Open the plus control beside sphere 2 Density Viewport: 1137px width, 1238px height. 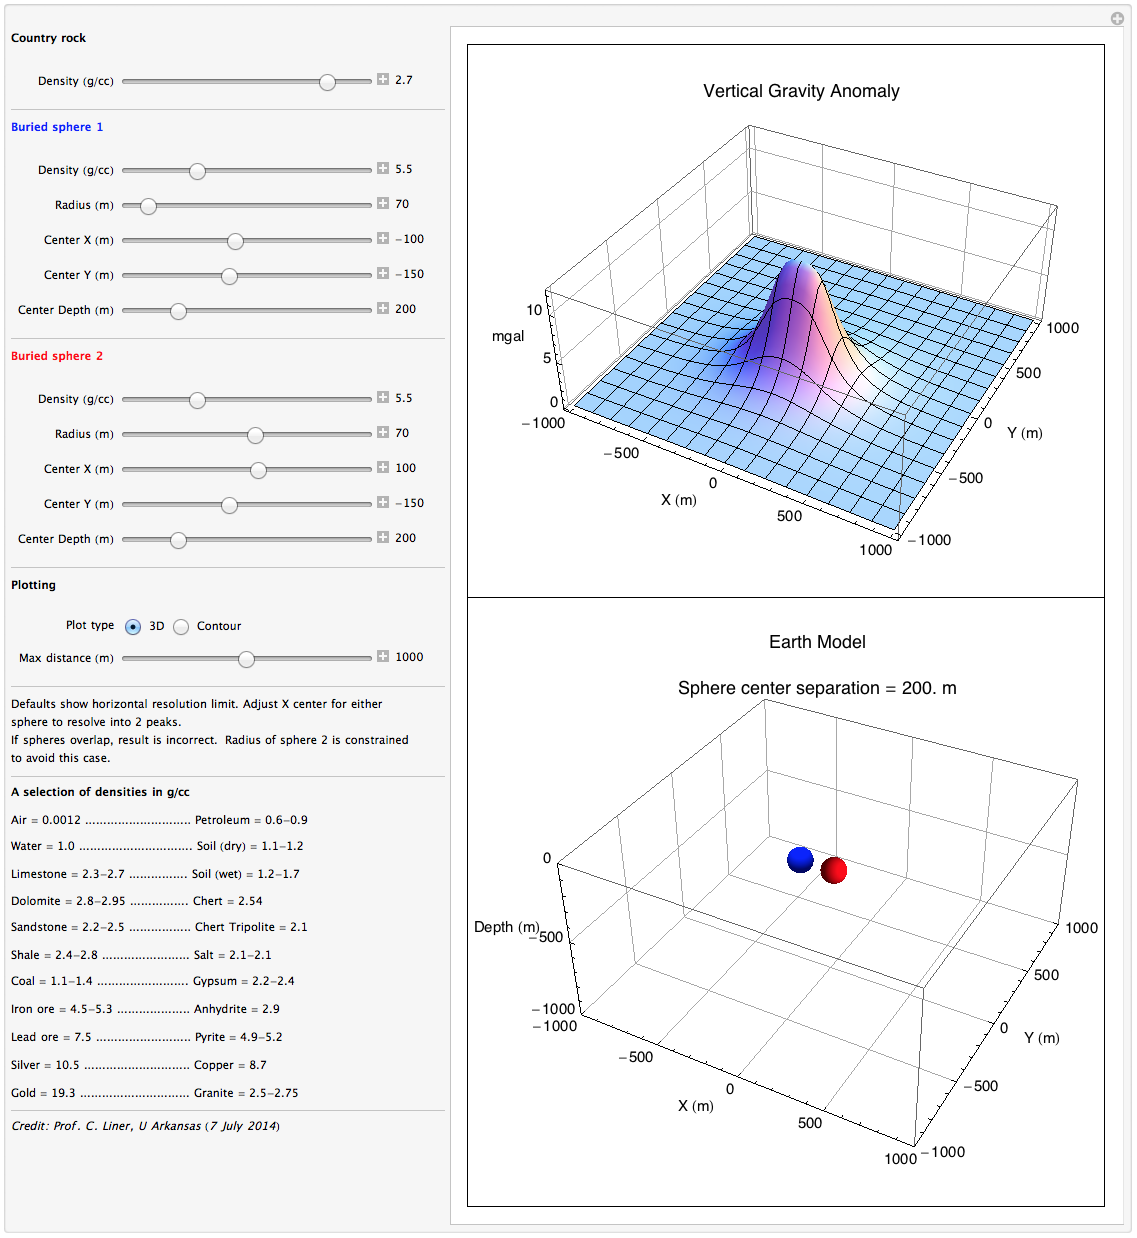382,397
